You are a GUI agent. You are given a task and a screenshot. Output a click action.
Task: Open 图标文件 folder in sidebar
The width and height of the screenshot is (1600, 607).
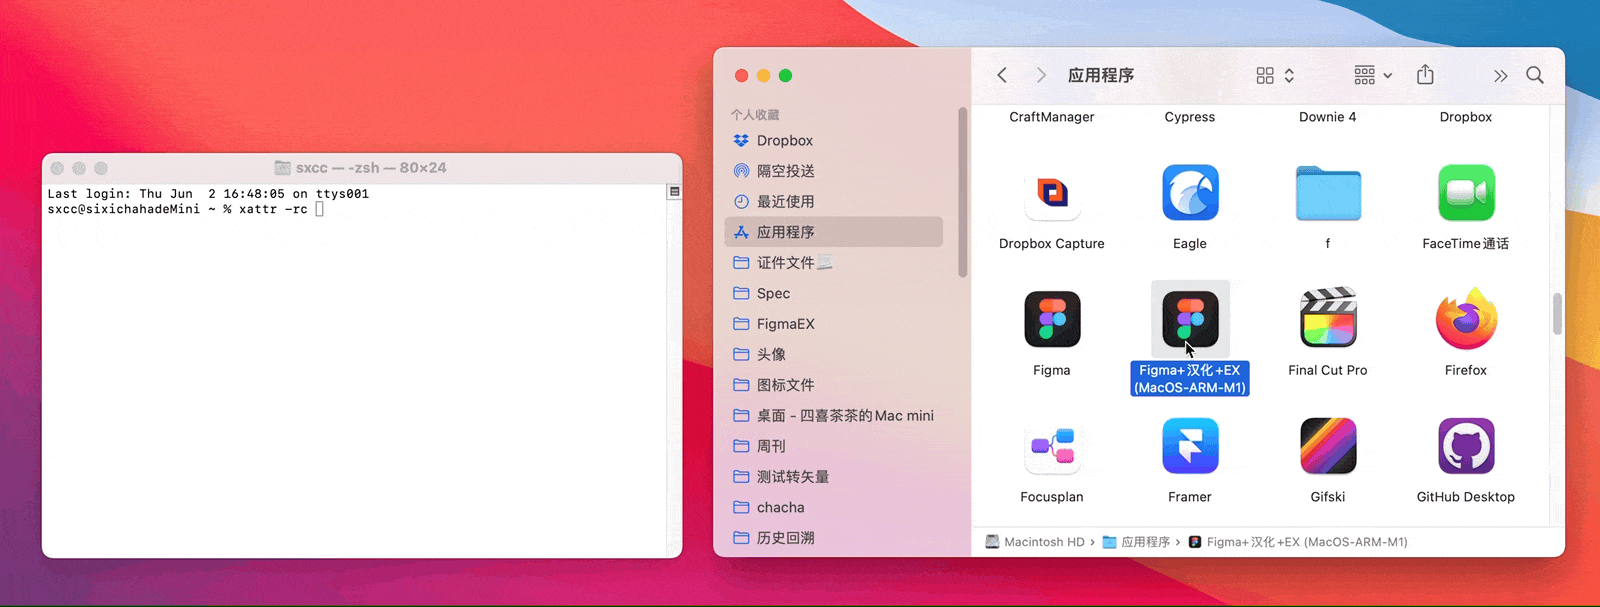pyautogui.click(x=834, y=385)
